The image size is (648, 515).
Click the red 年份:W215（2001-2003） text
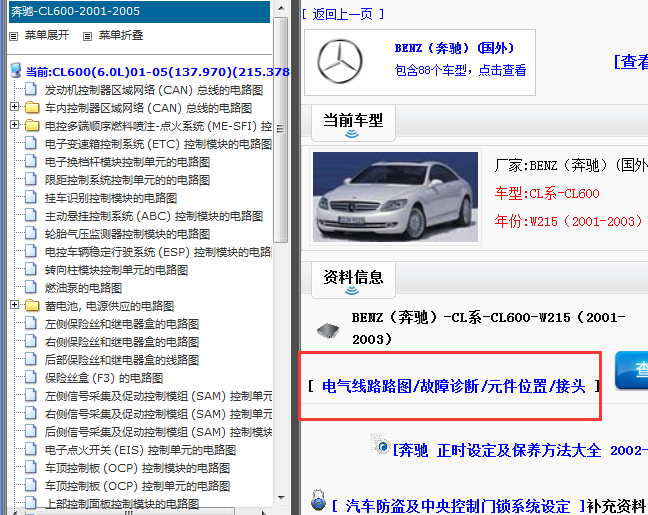[x=569, y=222]
